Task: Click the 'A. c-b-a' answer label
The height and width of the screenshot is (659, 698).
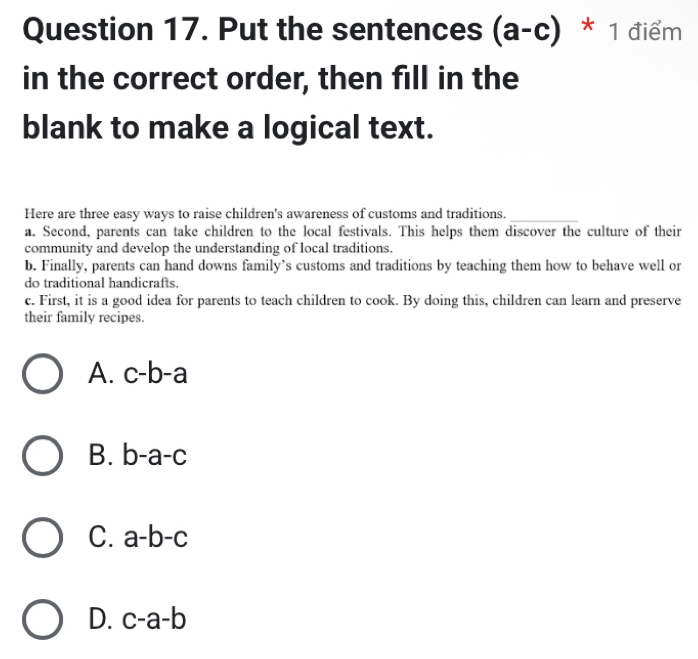Action: click(x=138, y=373)
